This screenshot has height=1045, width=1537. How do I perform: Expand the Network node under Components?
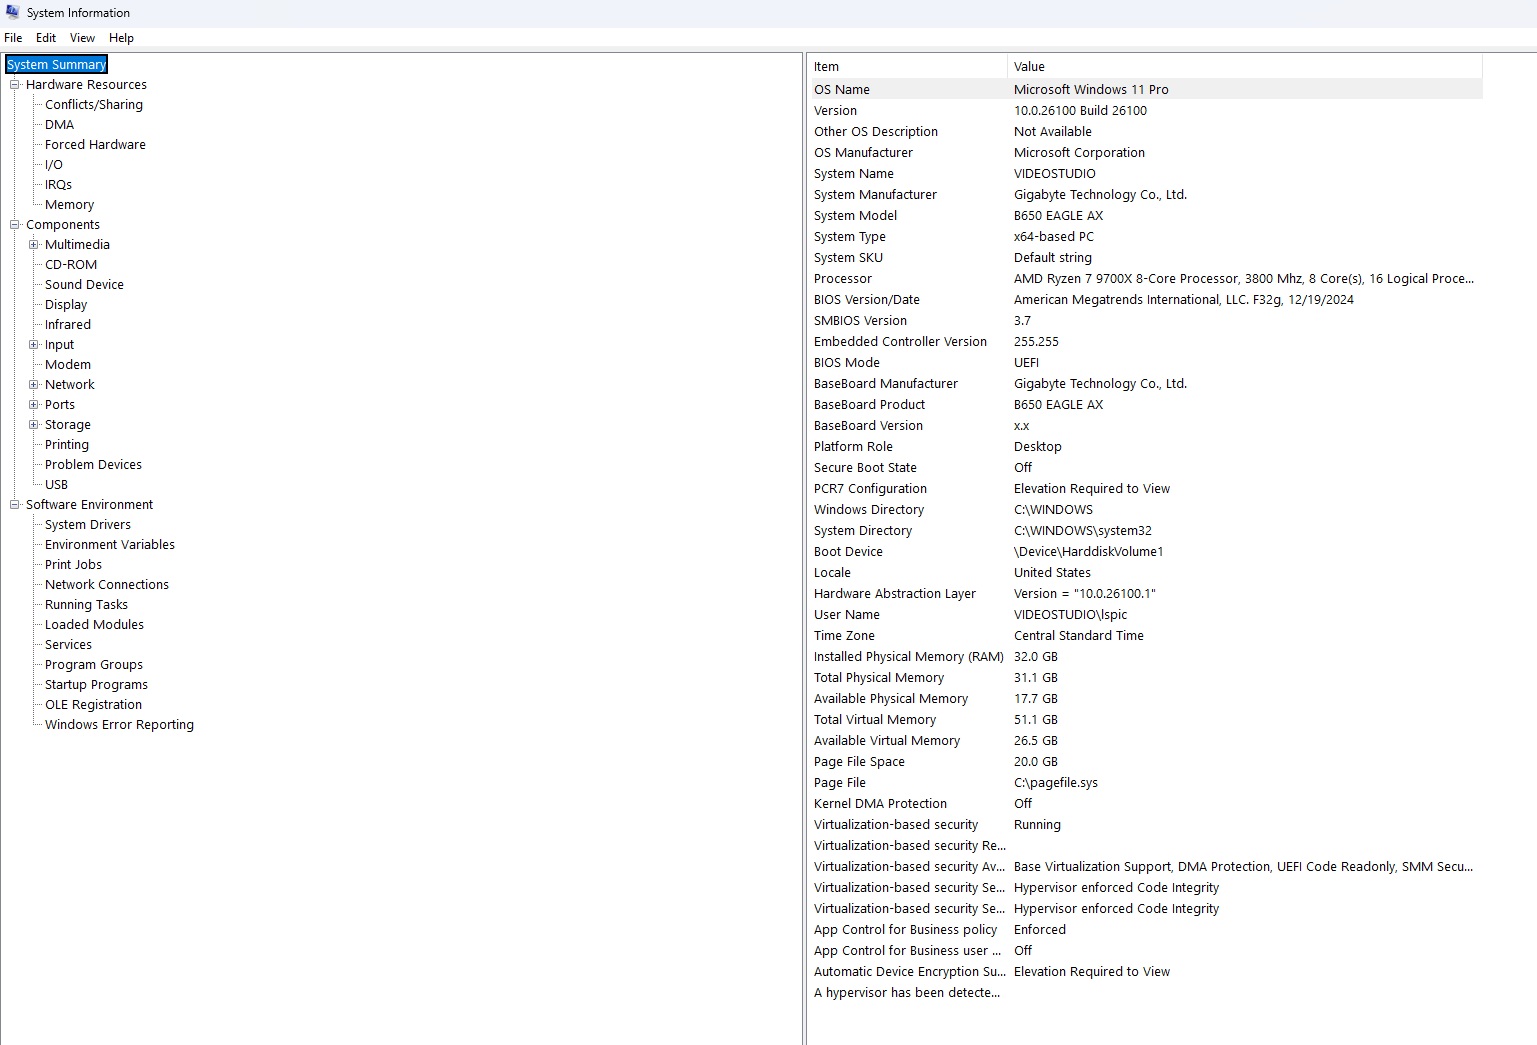tap(34, 385)
